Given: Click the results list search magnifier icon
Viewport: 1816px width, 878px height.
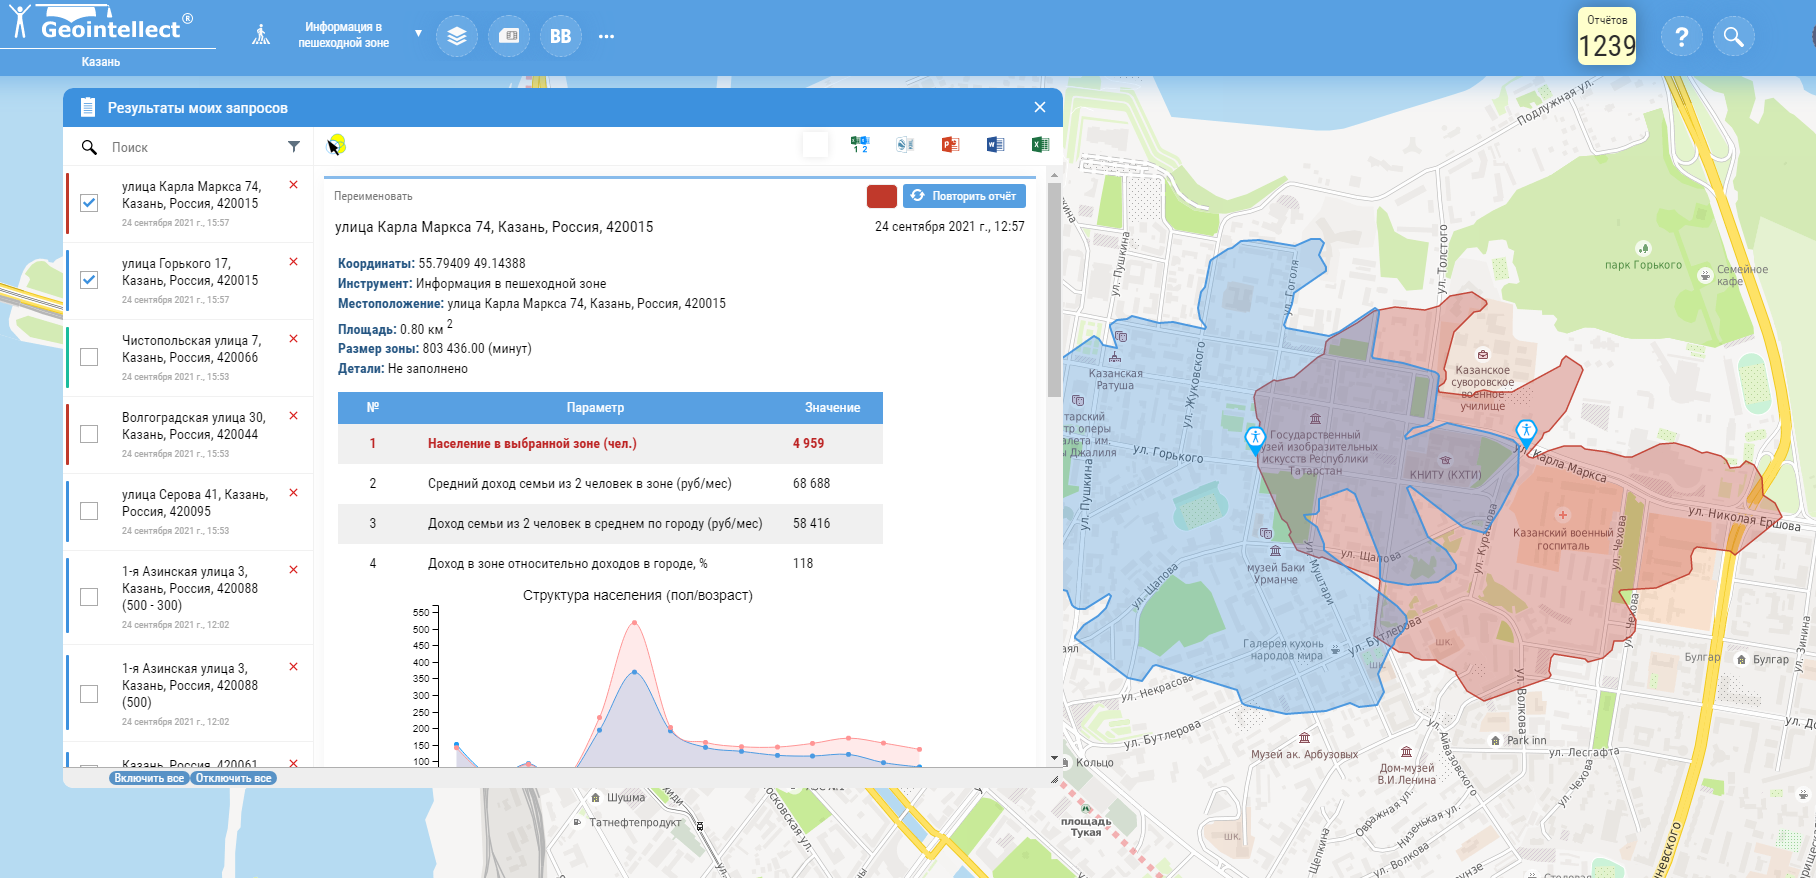Looking at the screenshot, I should tap(89, 147).
